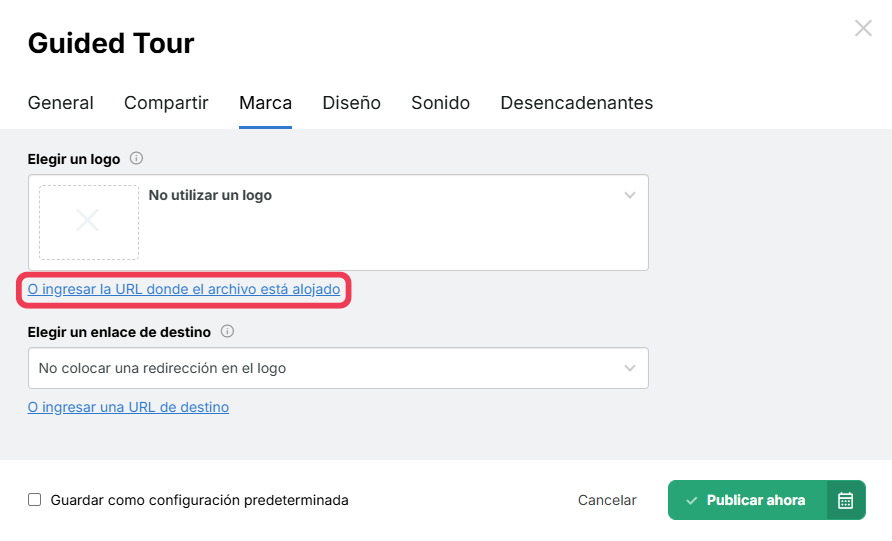Click 'No utilizar un logo' text
Screen dimensions: 892x541
click(210, 195)
